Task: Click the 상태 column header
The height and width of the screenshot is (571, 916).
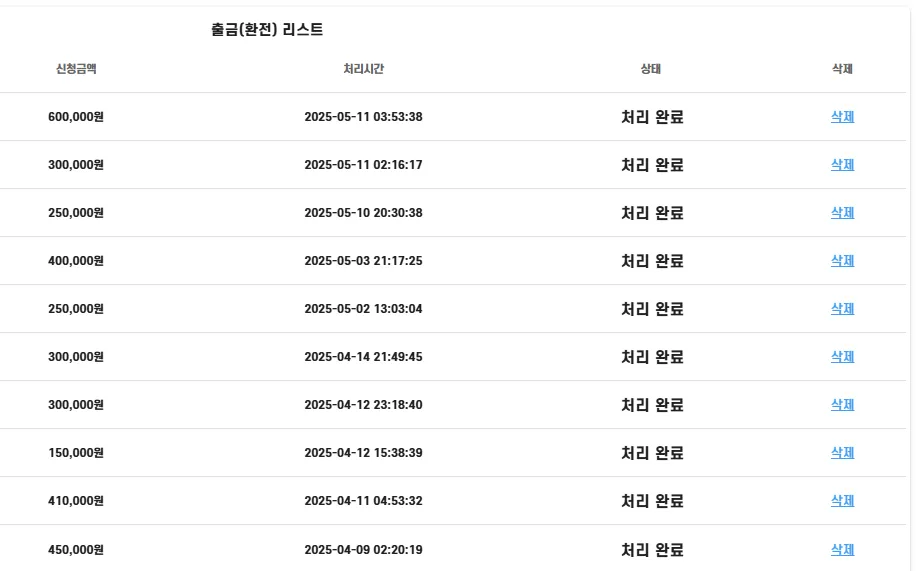Action: point(651,69)
